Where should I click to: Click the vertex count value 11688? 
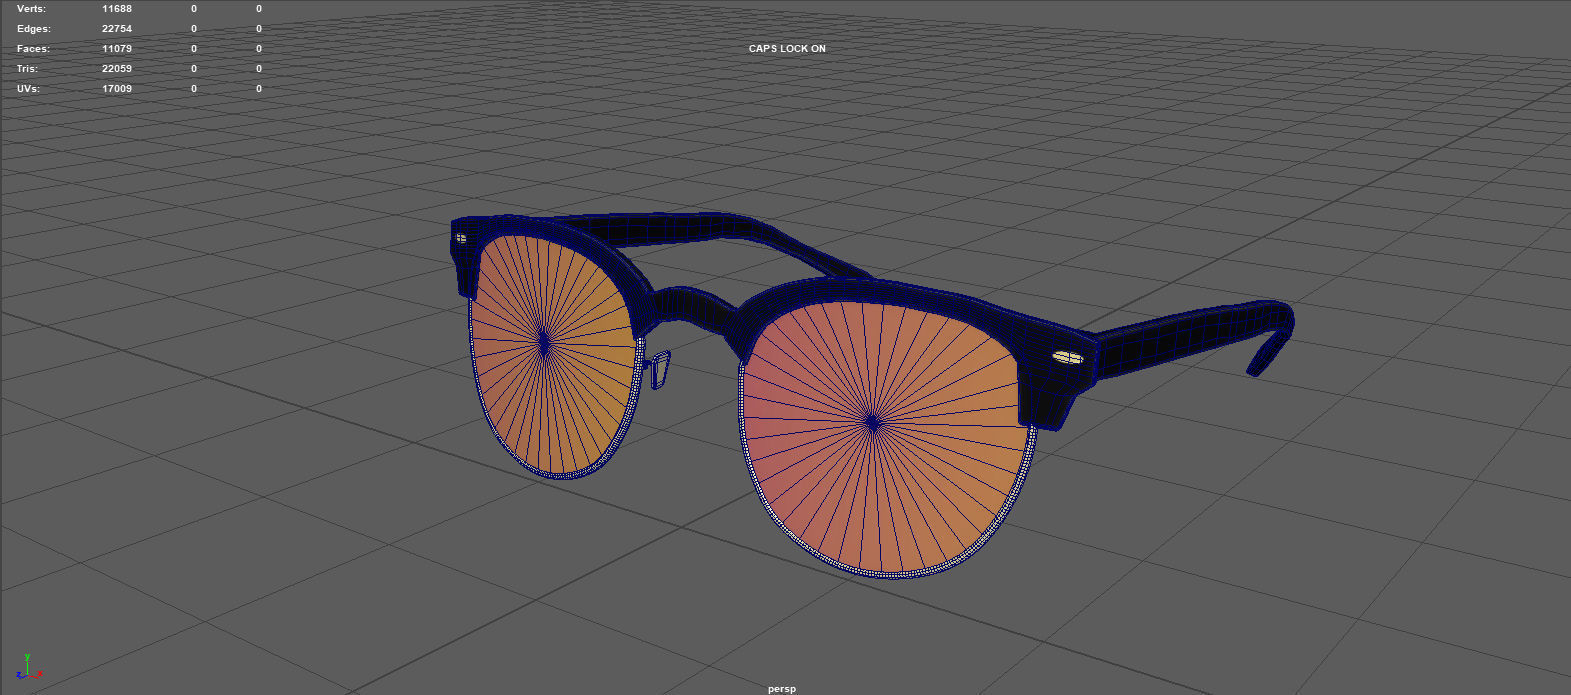pyautogui.click(x=117, y=9)
